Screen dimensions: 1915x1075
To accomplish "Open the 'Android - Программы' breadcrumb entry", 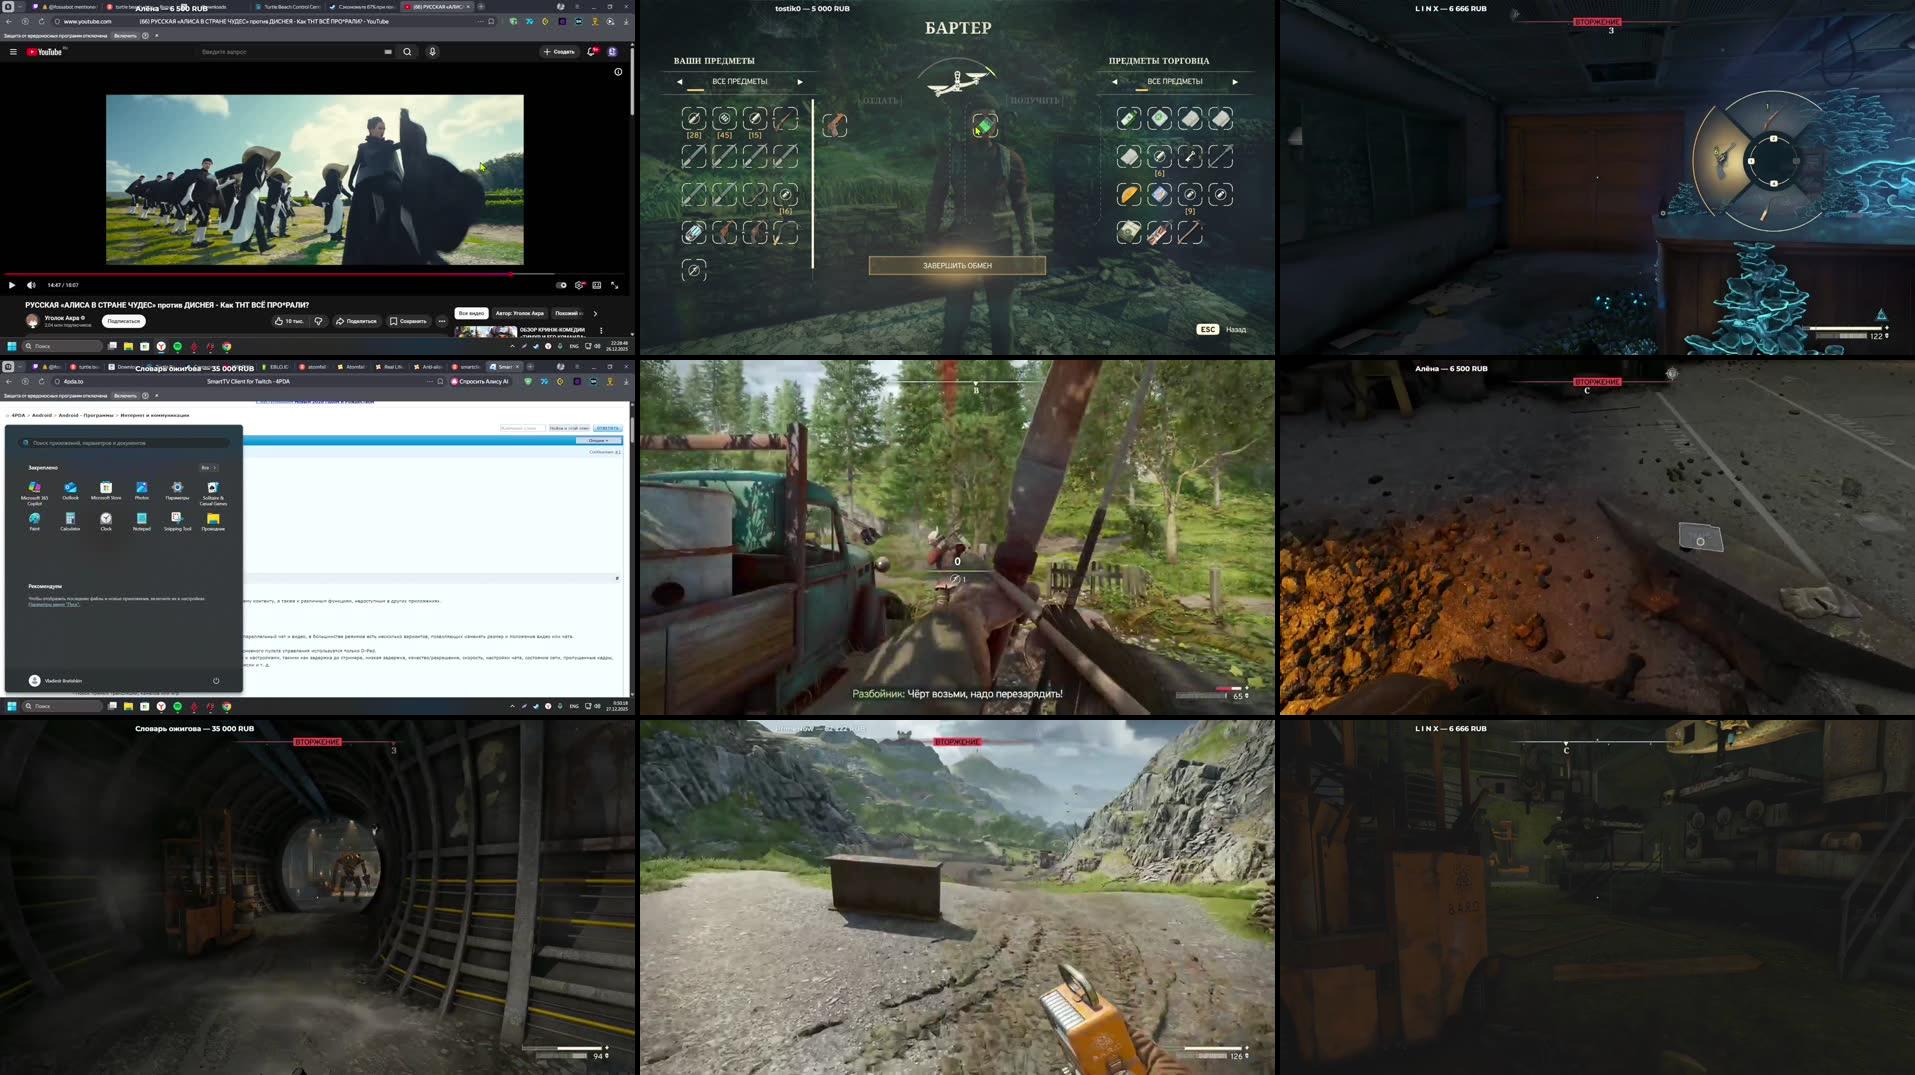I will tap(86, 415).
